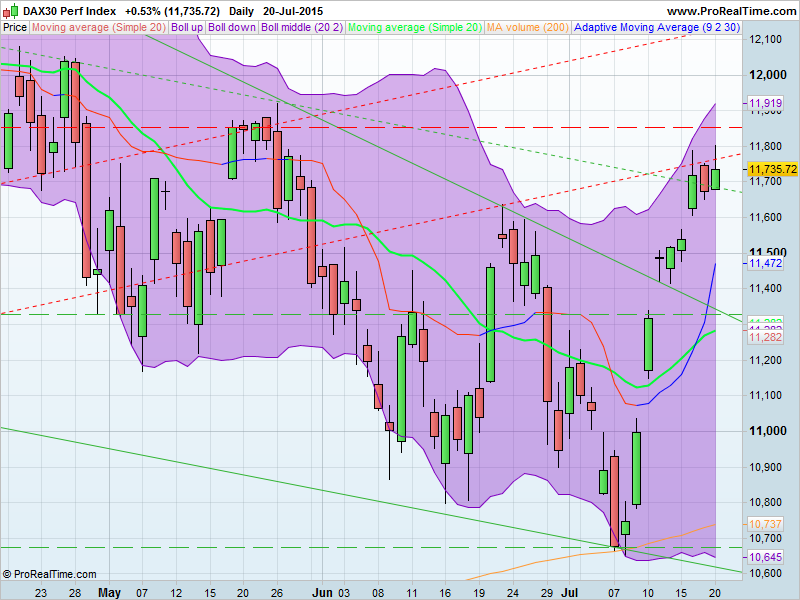800x600 pixels.
Task: Click the 11,600 price axis label
Action: (765, 217)
